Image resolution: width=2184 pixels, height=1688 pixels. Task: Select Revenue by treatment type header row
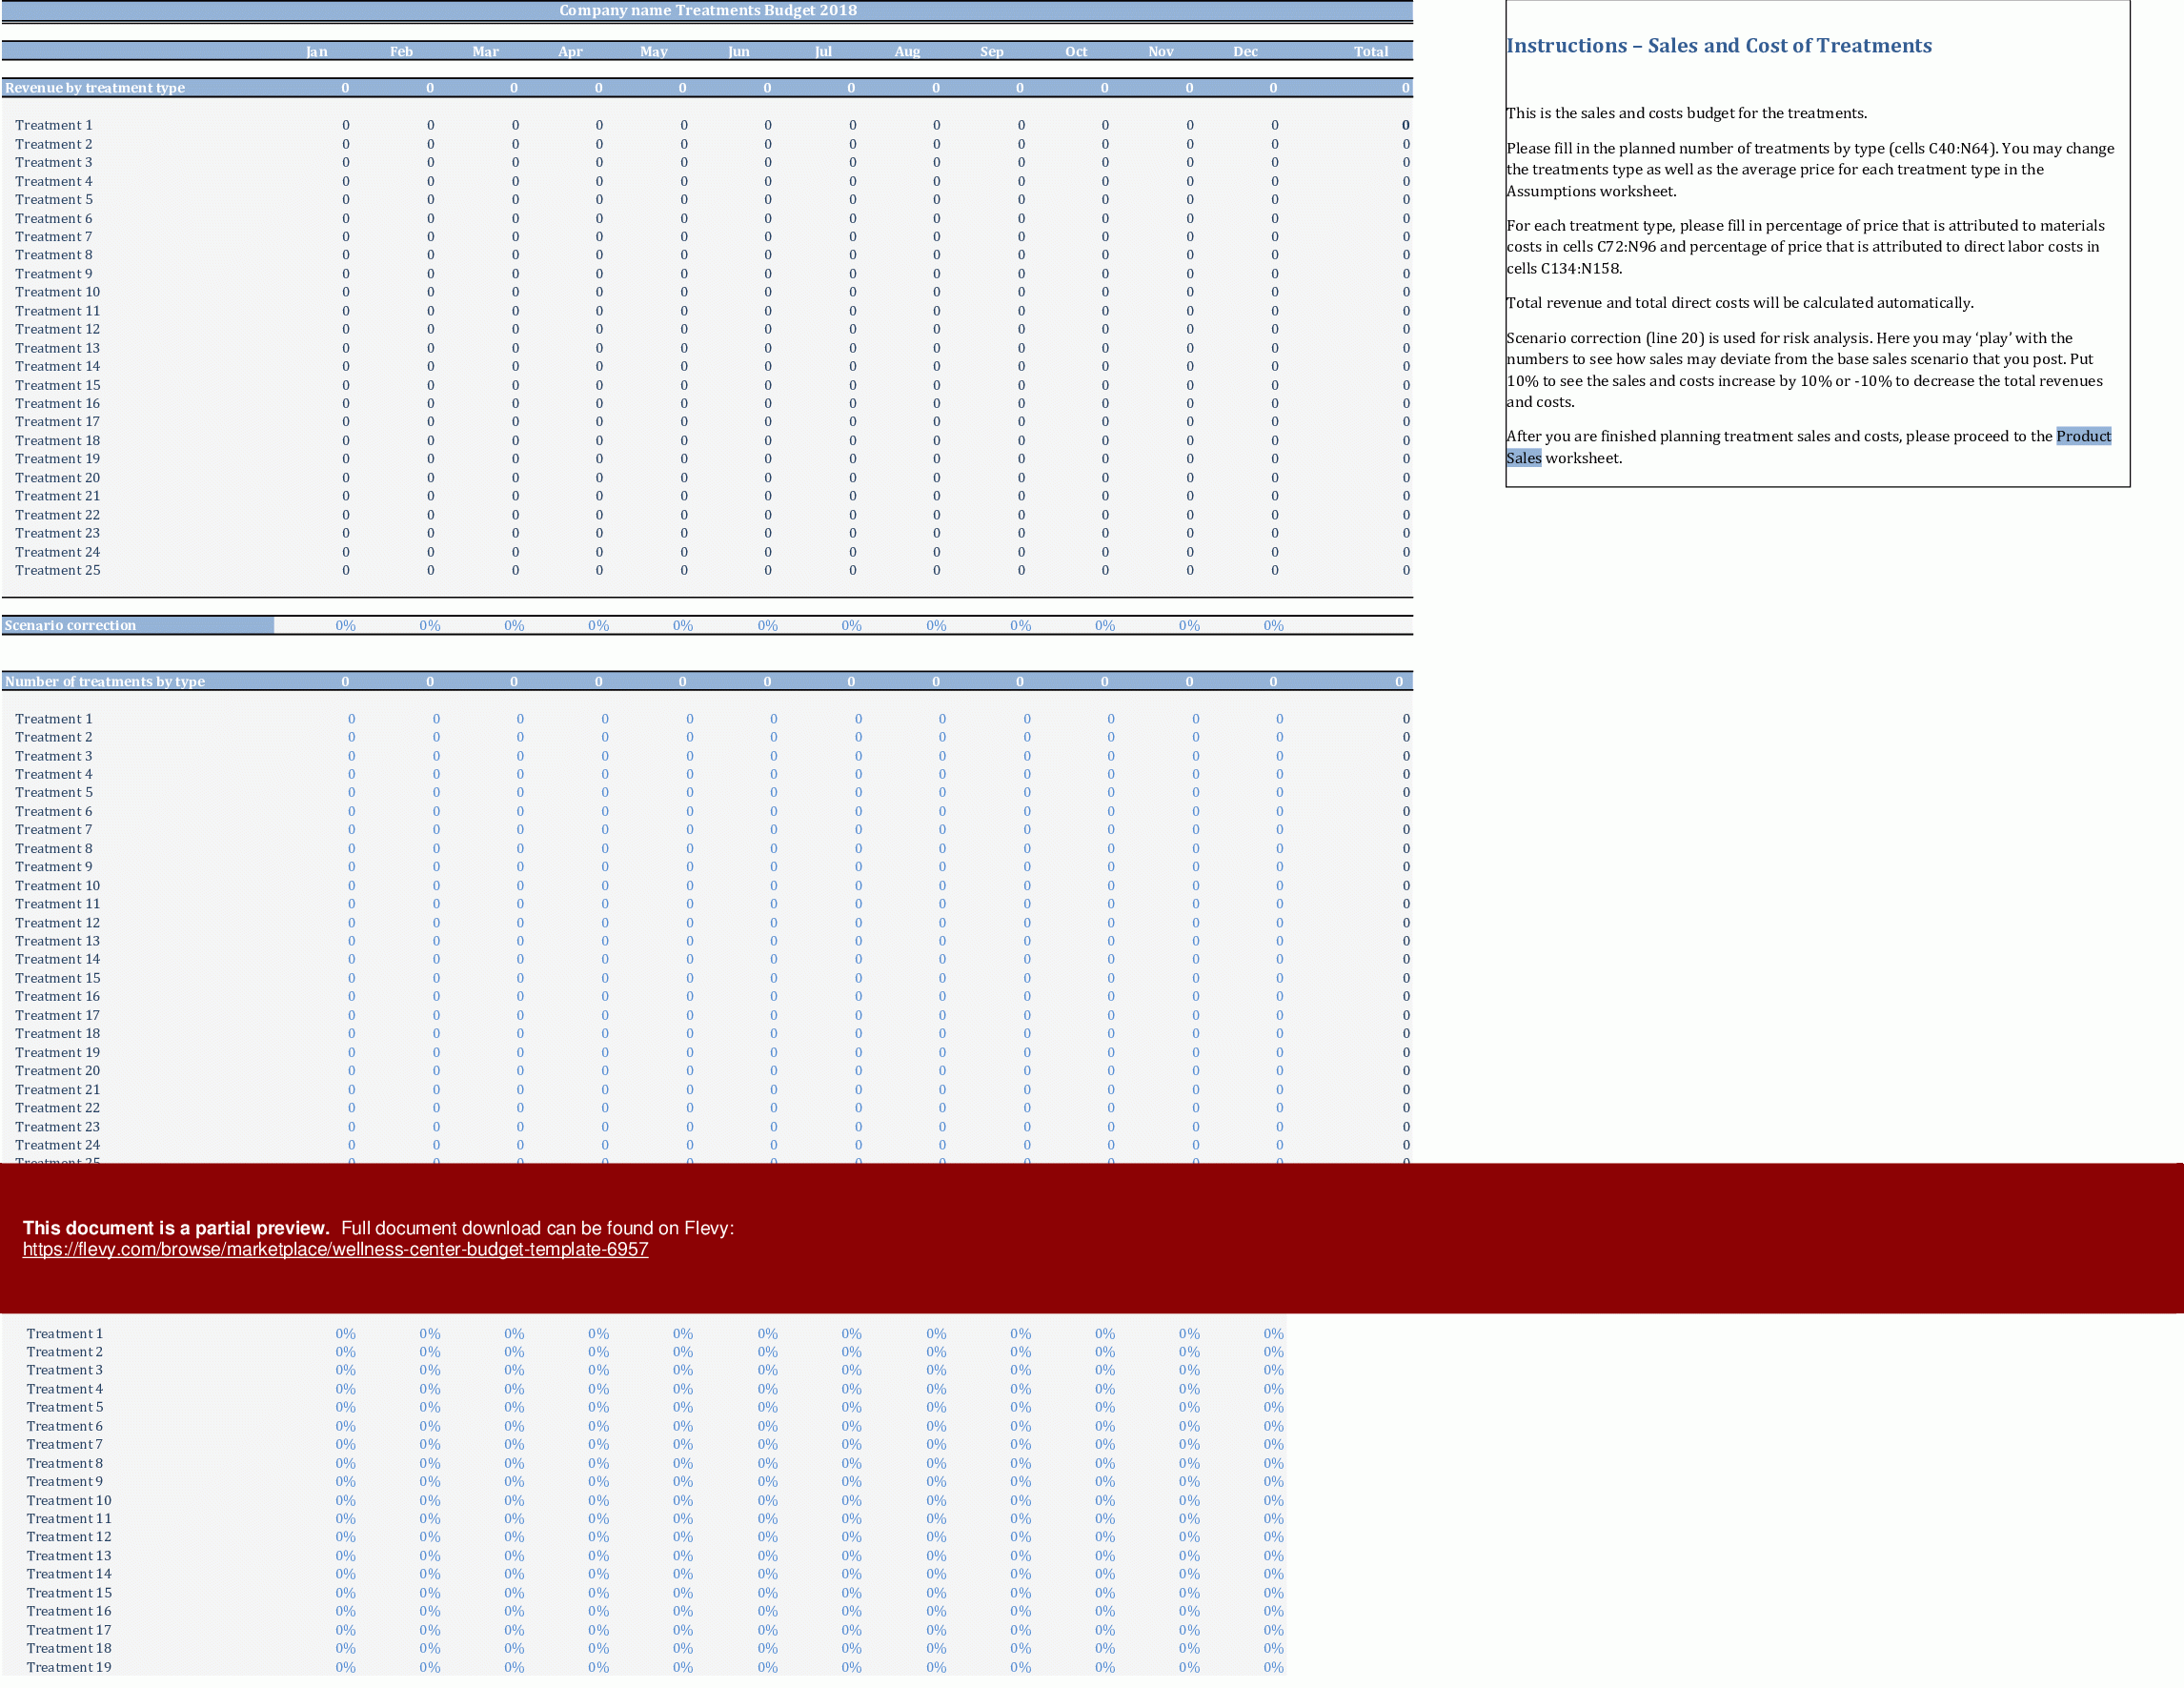click(95, 88)
